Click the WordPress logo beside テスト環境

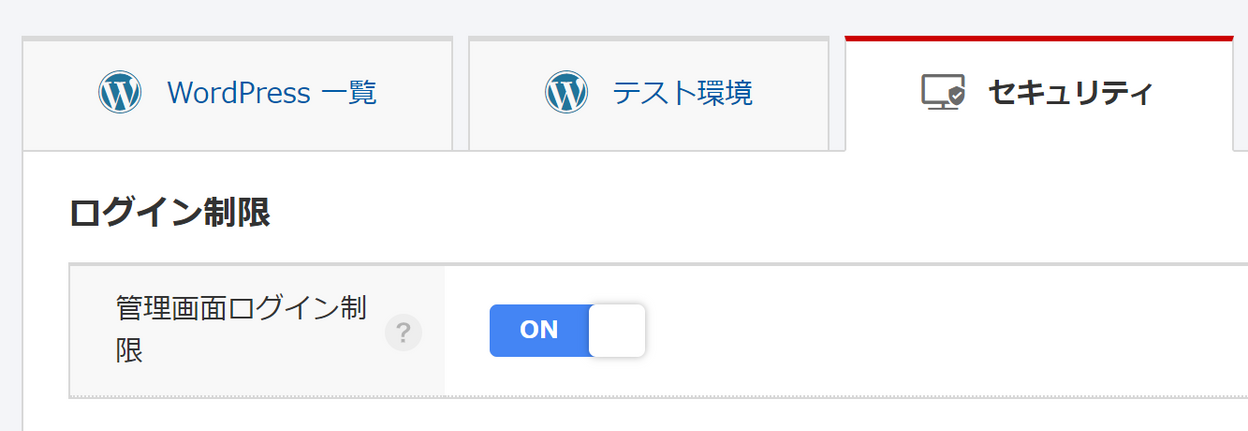[x=566, y=93]
